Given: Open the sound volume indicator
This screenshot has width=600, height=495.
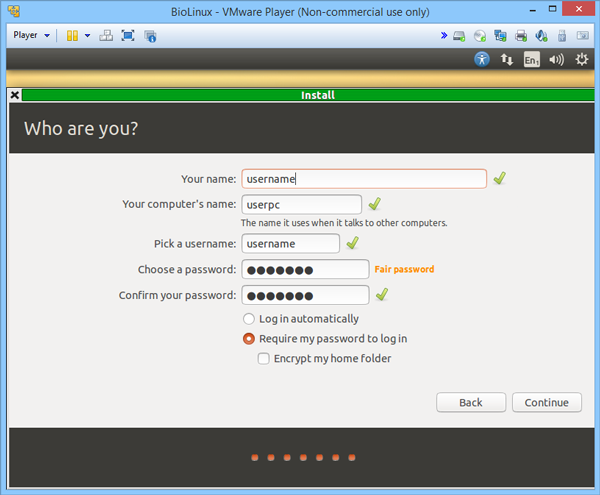Looking at the screenshot, I should point(556,60).
